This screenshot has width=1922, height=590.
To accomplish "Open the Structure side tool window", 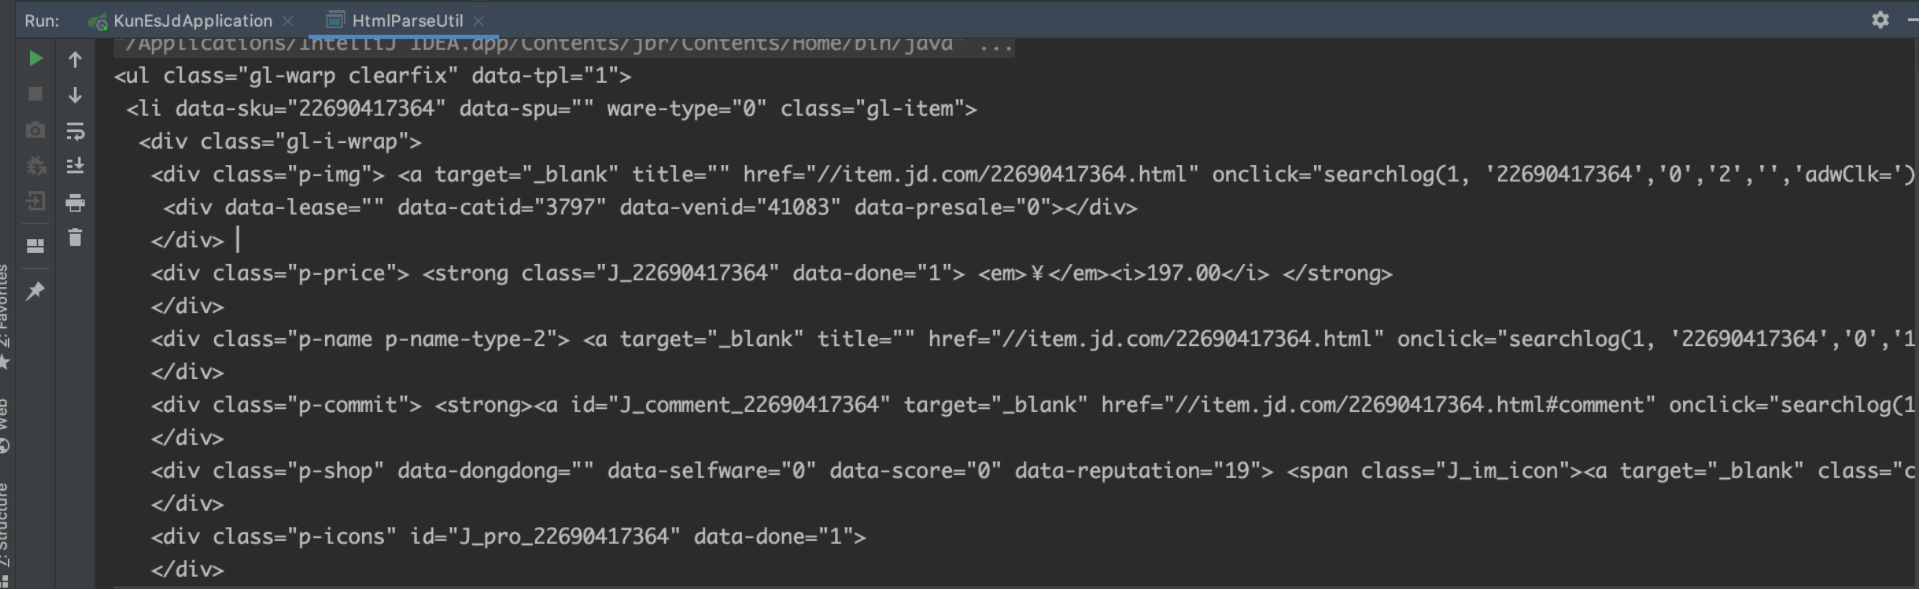I will (5, 535).
